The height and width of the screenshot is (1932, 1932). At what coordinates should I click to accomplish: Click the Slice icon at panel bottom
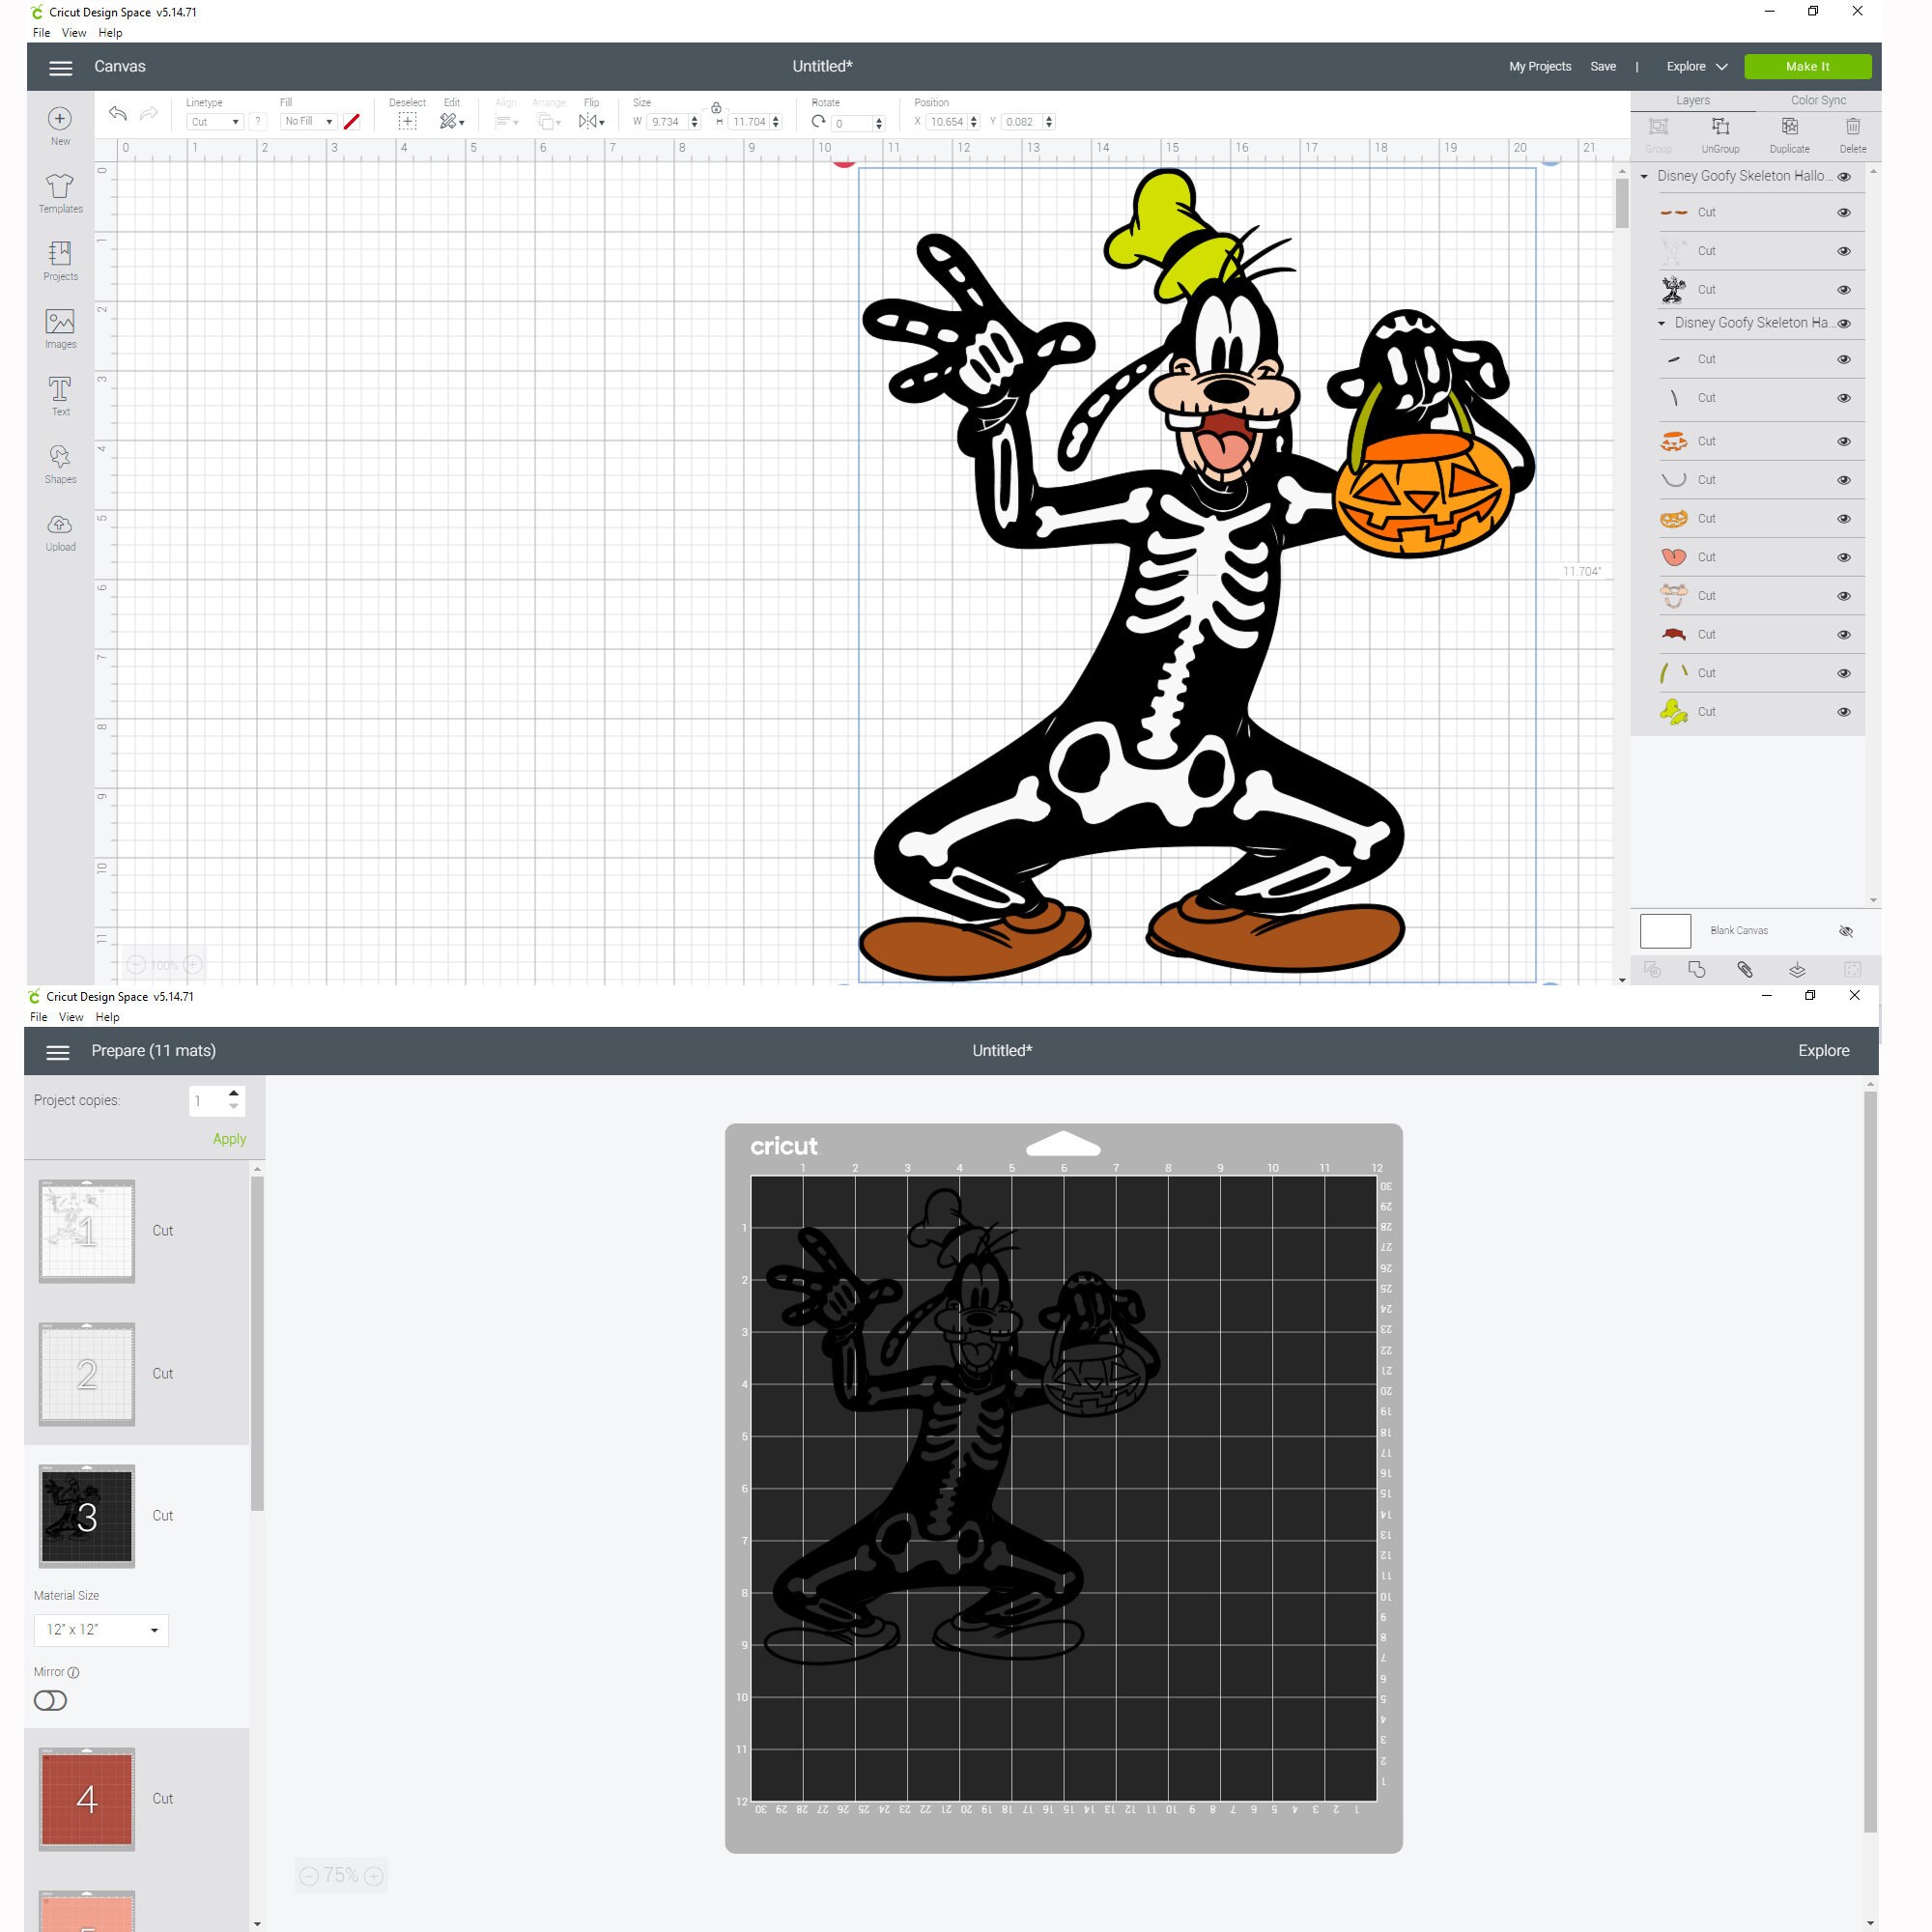pos(1652,970)
